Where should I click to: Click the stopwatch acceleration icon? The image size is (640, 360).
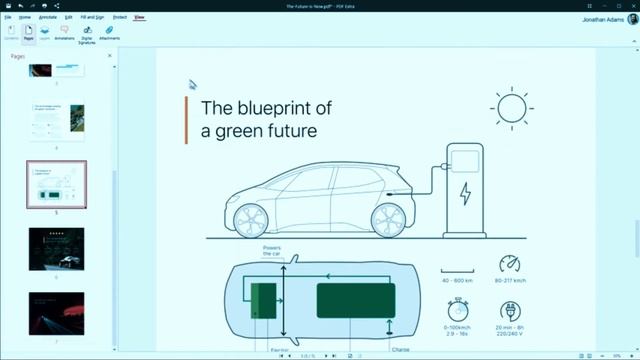coord(458,310)
